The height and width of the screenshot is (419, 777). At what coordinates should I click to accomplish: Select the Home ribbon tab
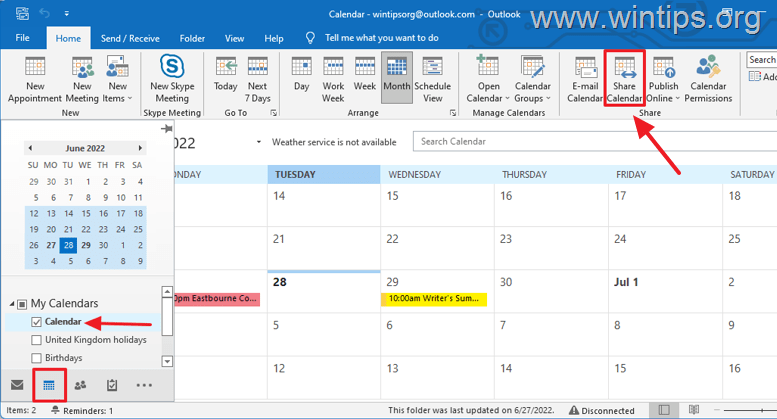coord(68,38)
